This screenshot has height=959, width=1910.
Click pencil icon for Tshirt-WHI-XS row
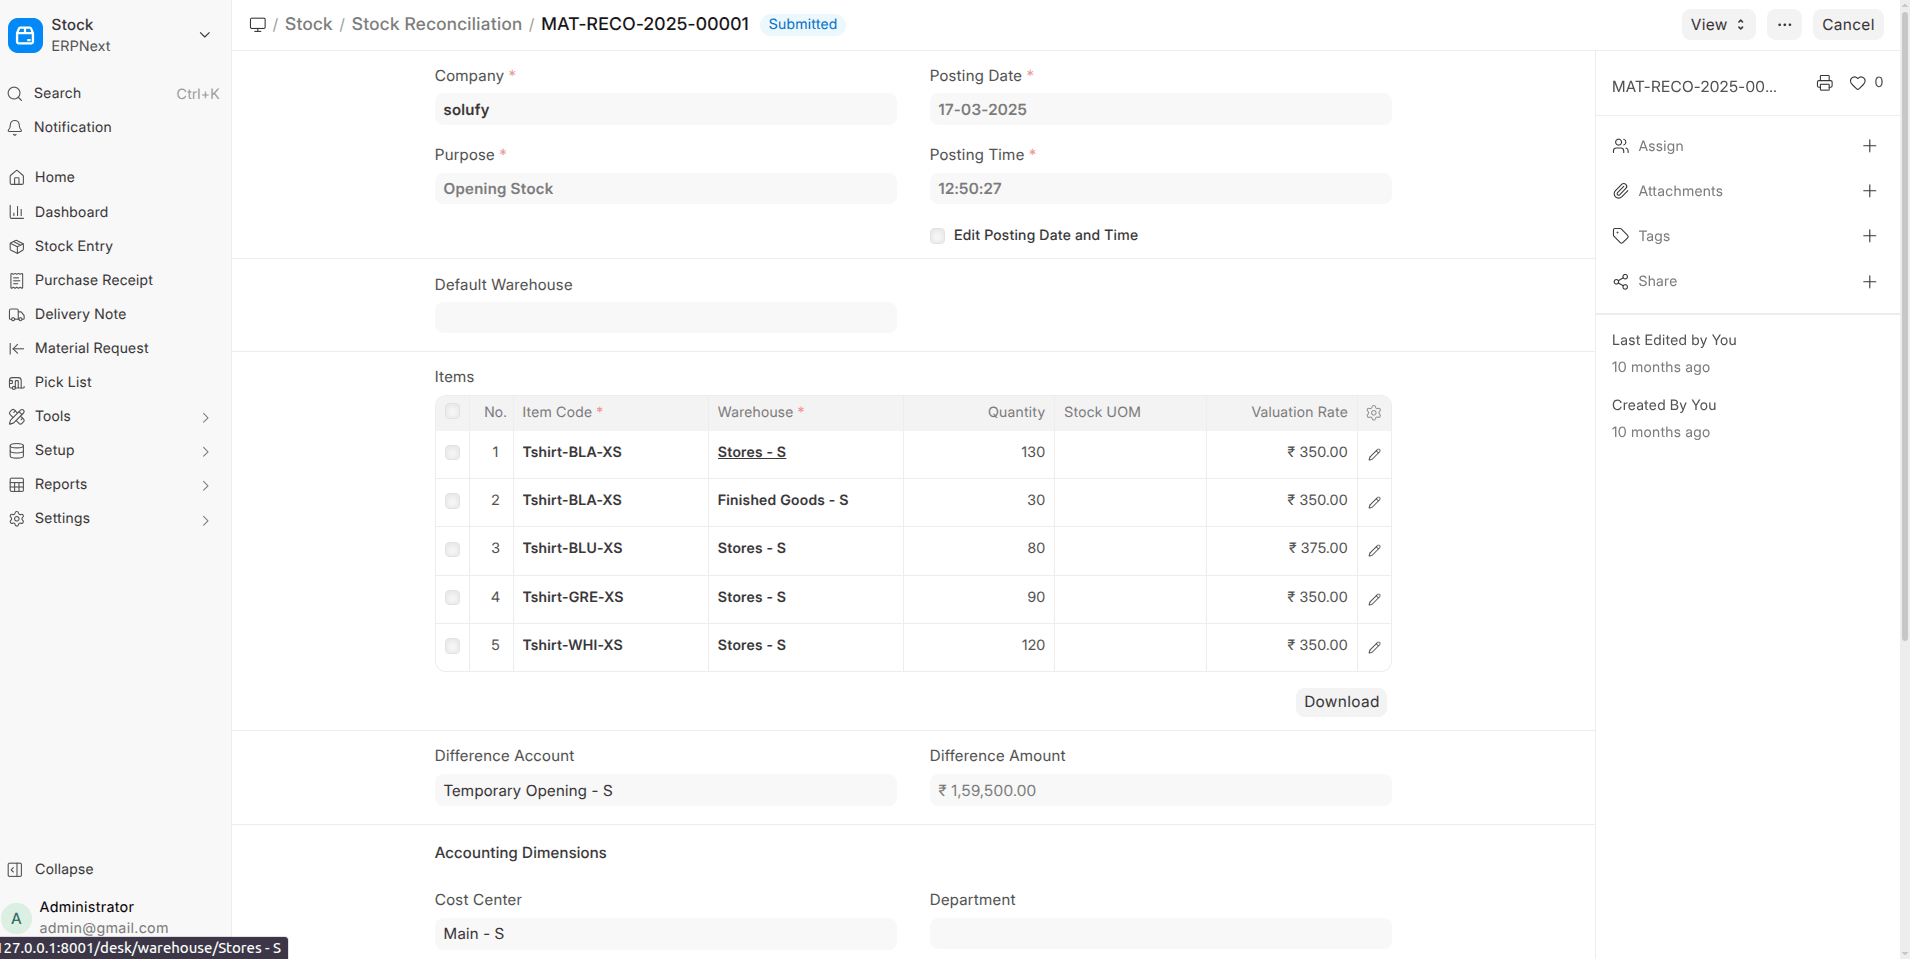pyautogui.click(x=1374, y=647)
